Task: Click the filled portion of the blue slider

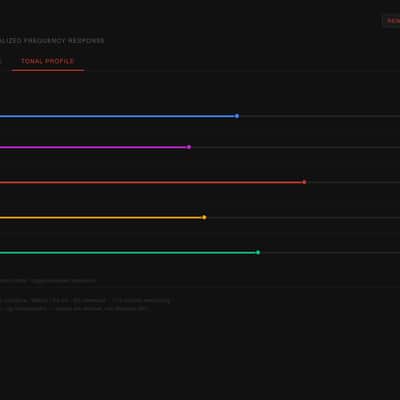Action: pyautogui.click(x=117, y=116)
